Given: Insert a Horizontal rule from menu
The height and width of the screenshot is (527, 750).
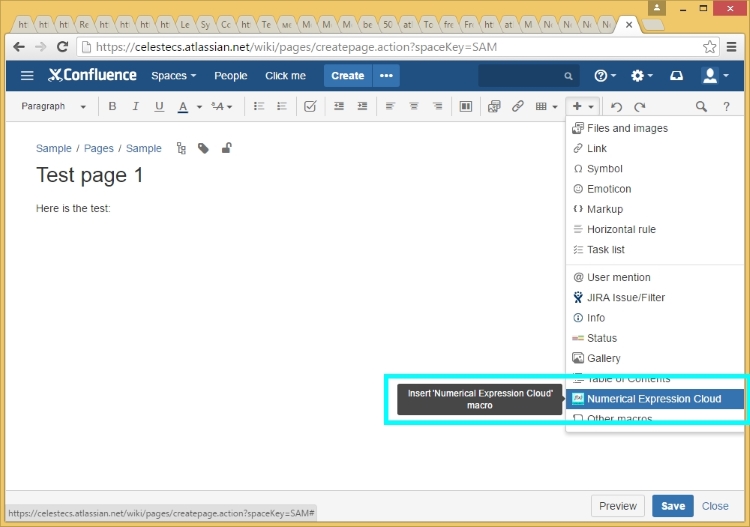Looking at the screenshot, I should click(654, 229).
